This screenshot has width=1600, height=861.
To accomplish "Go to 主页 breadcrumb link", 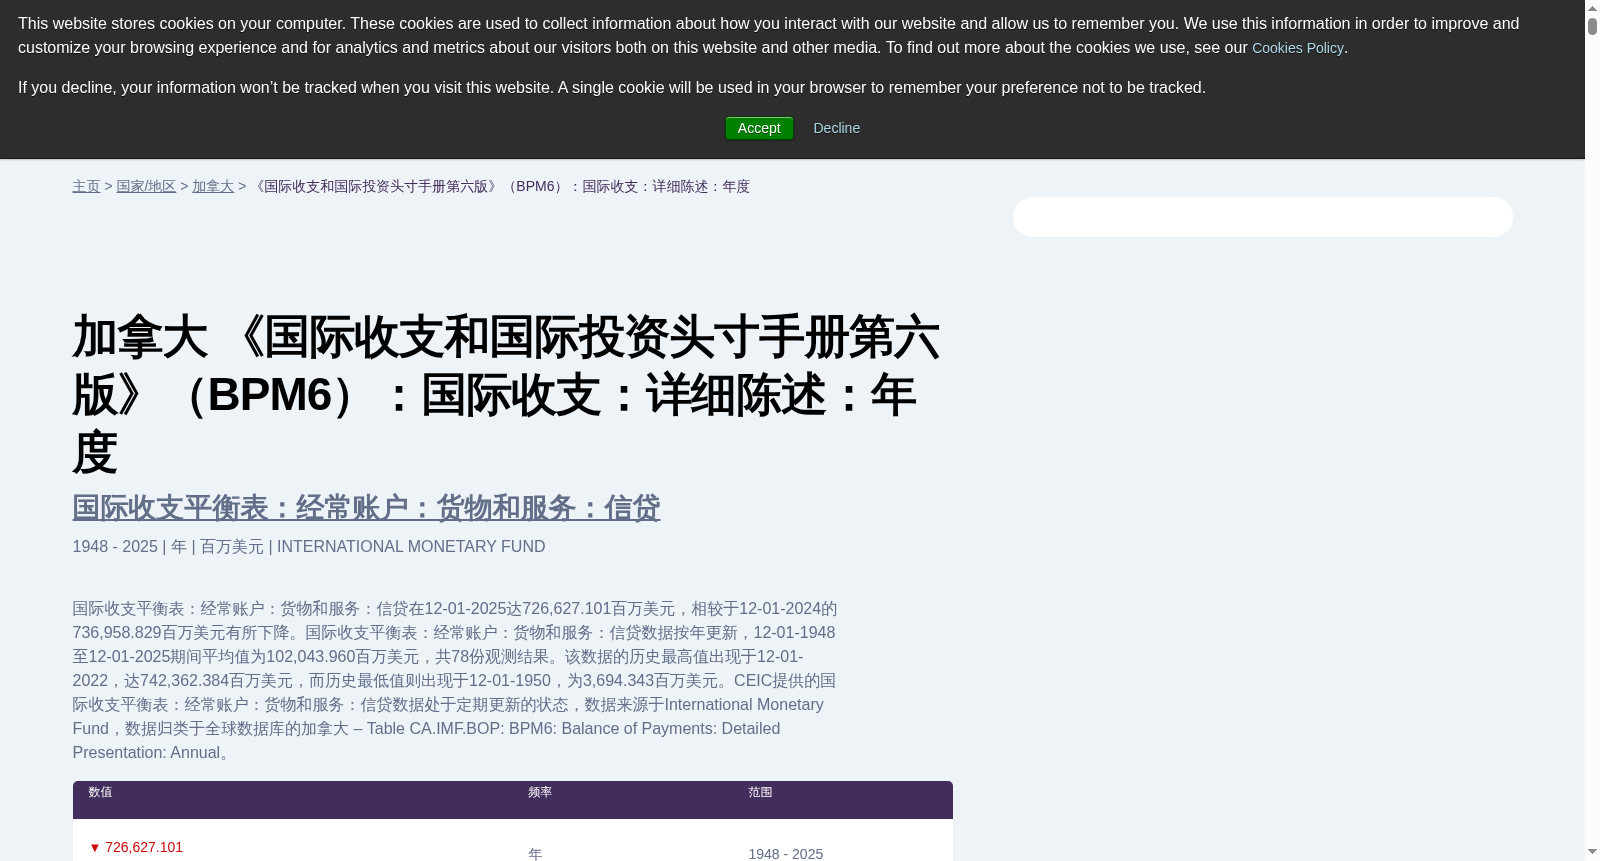I will (x=86, y=186).
